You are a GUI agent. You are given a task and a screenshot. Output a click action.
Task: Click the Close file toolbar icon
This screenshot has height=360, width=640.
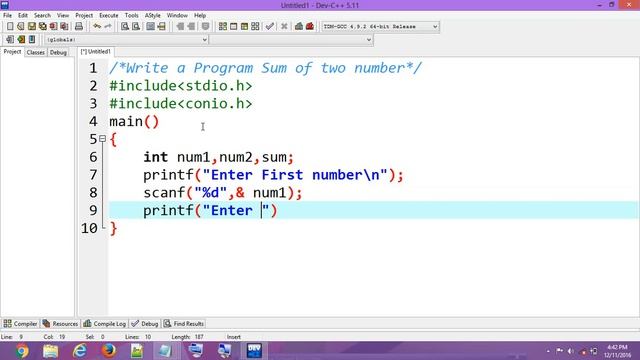(53, 27)
